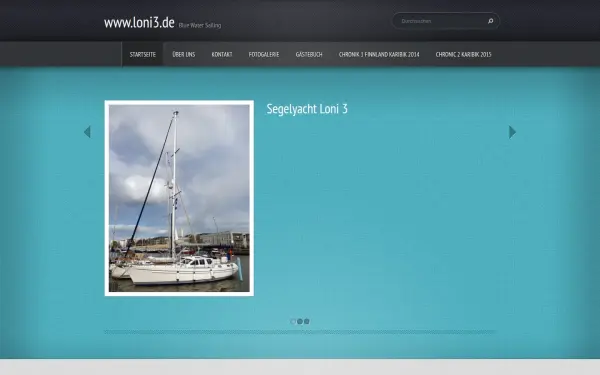Go to previous slide arrow
600x375 pixels.
click(x=87, y=132)
